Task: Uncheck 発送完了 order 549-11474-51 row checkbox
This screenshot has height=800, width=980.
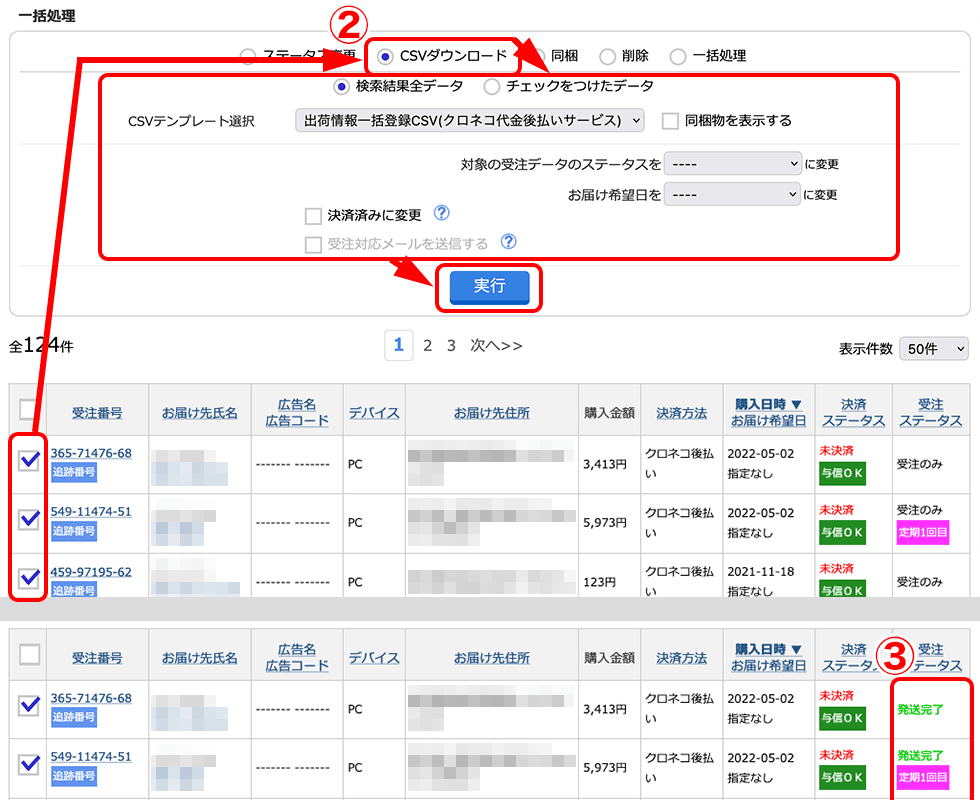Action: point(29,764)
